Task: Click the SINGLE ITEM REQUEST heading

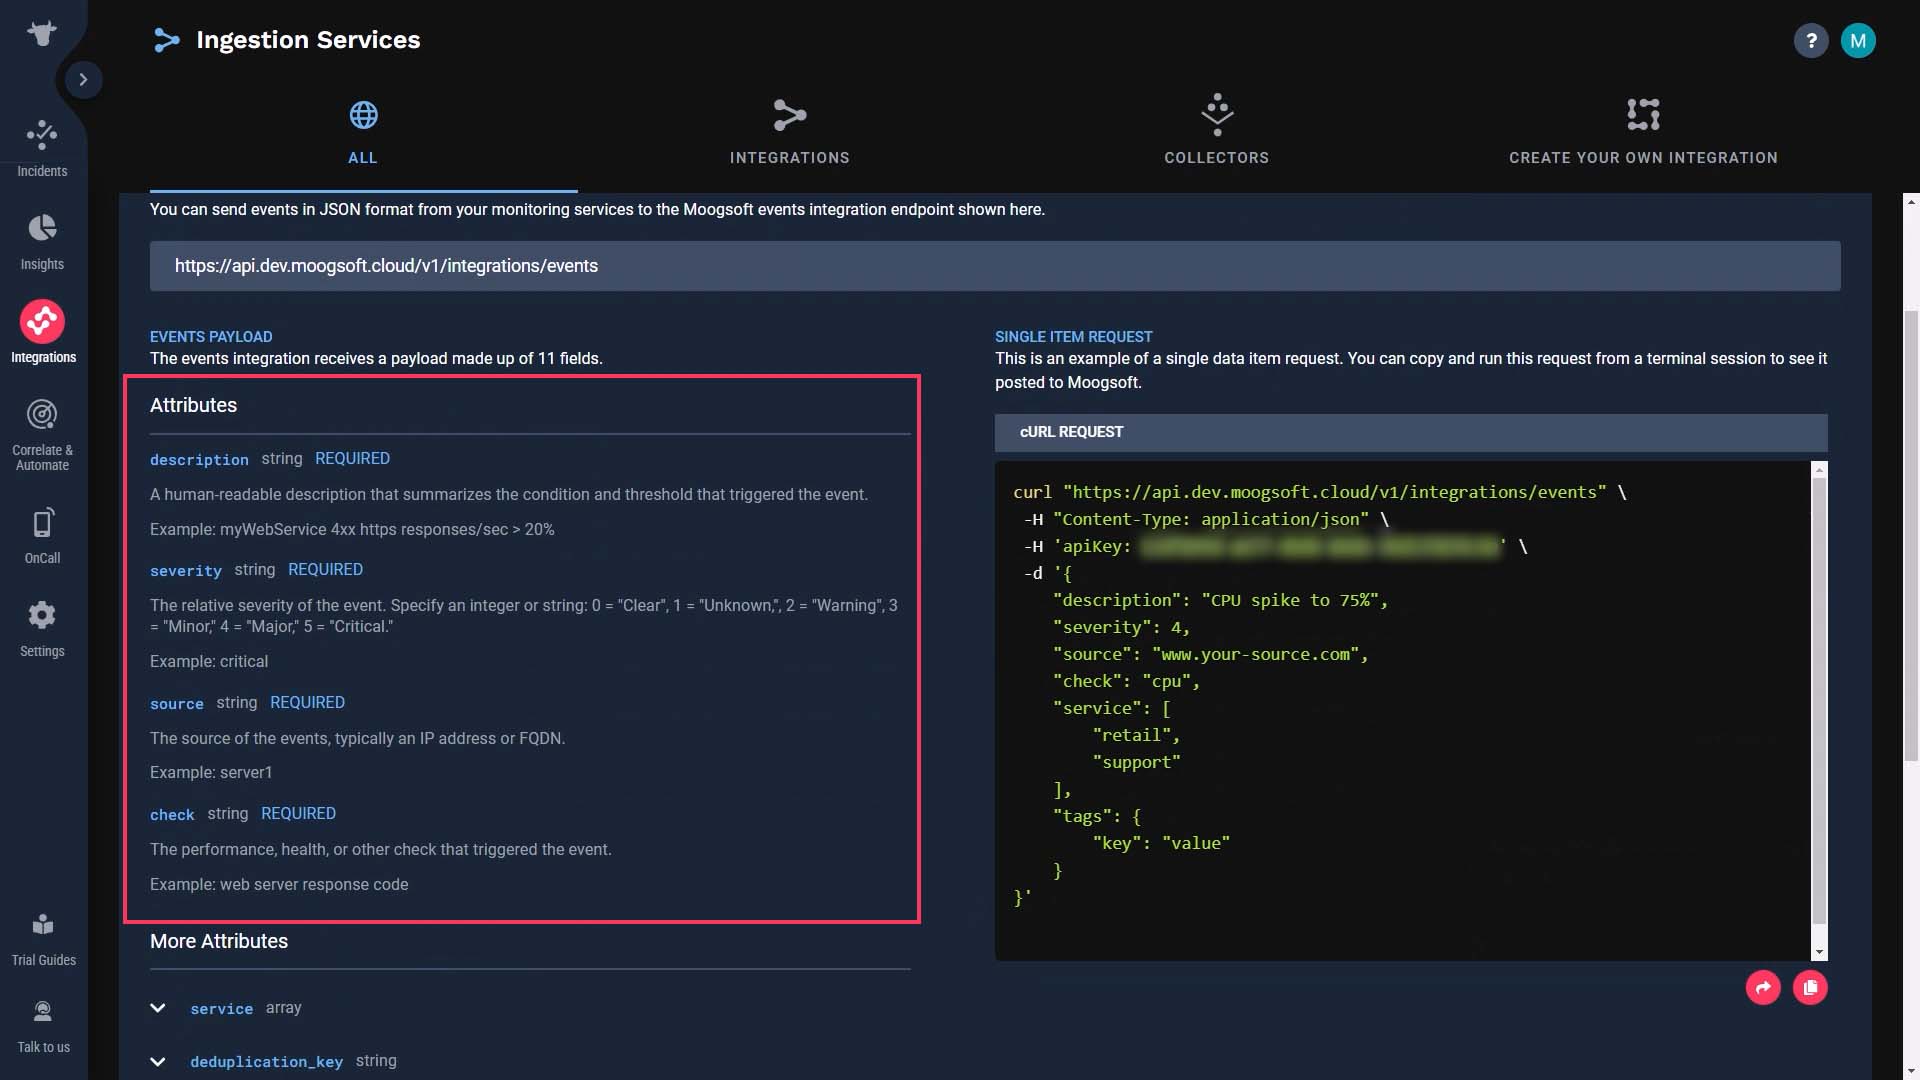Action: point(1074,337)
